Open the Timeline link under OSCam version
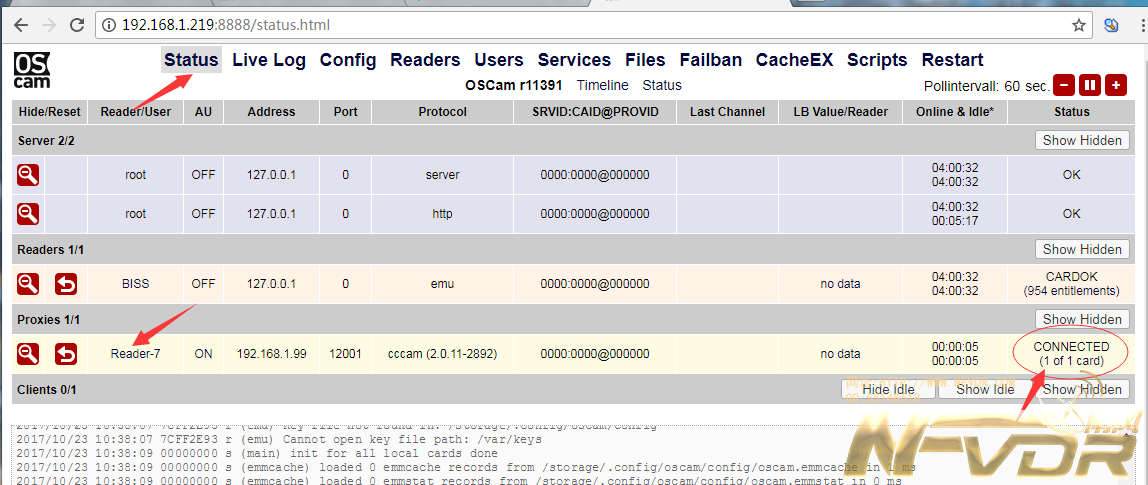Screen dimensions: 1148x485 602,85
